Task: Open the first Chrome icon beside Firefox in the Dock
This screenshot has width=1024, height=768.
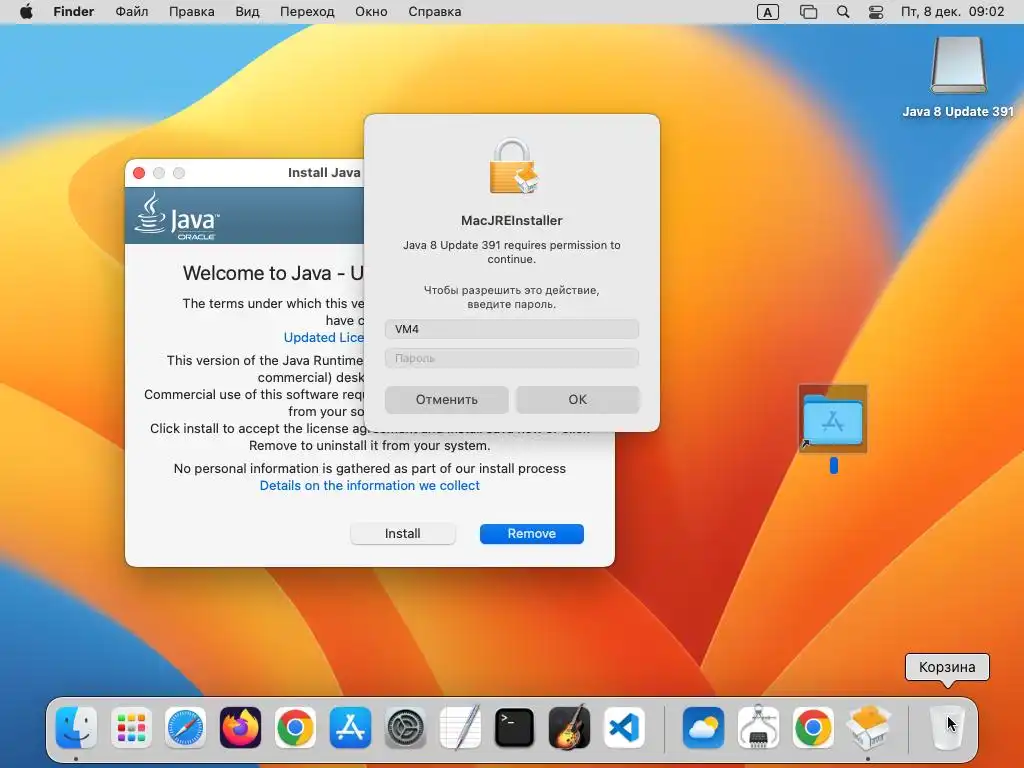Action: 295,727
